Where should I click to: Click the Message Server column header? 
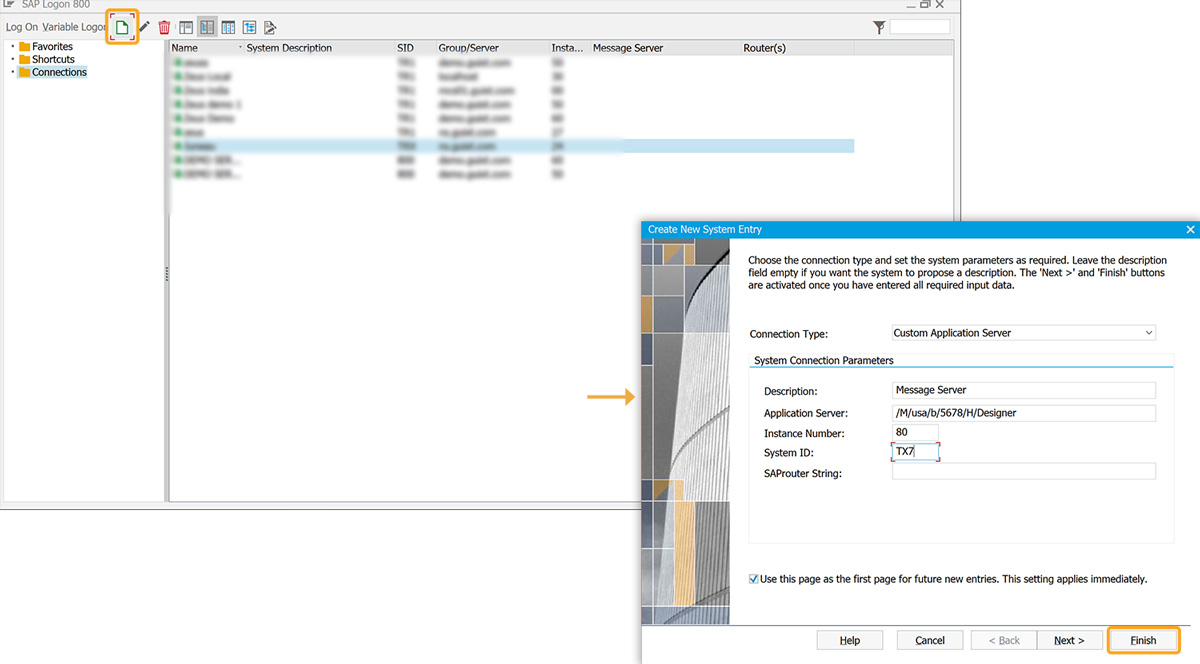(628, 48)
